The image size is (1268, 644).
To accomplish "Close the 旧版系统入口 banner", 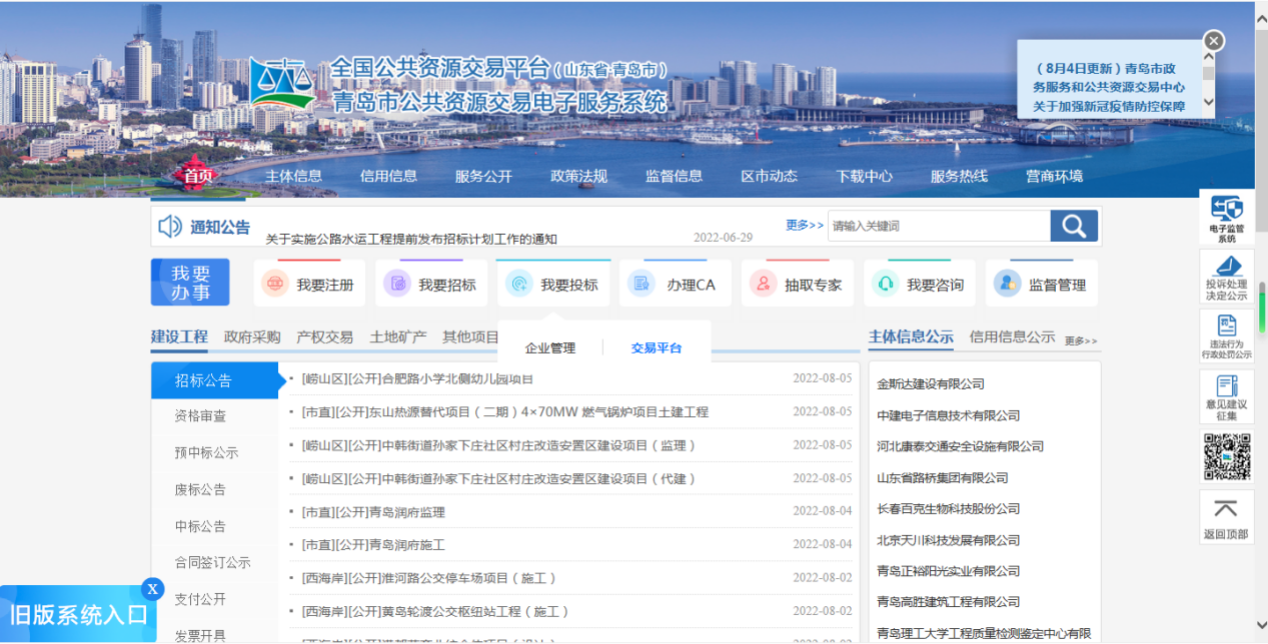I will coord(152,589).
